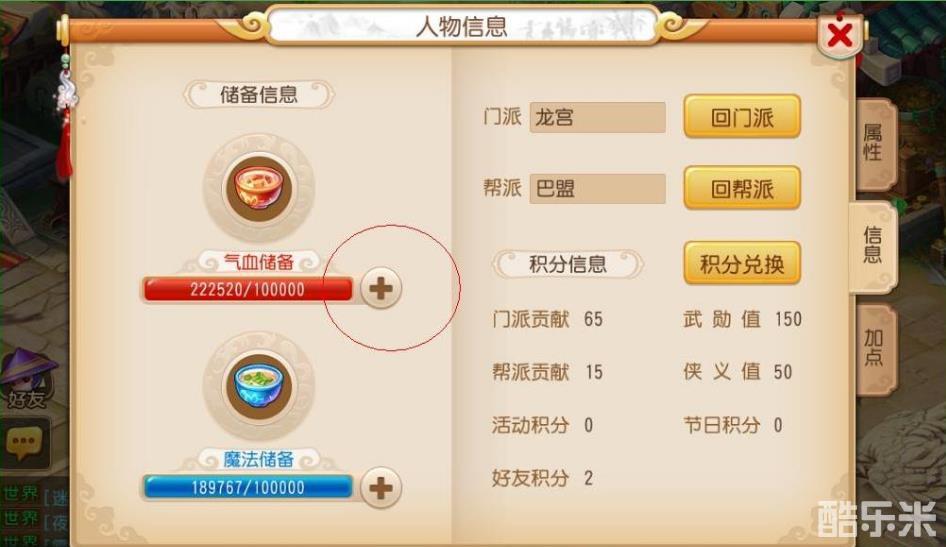This screenshot has width=946, height=547.
Task: Tap the blue soup bowl icon
Action: pos(259,385)
